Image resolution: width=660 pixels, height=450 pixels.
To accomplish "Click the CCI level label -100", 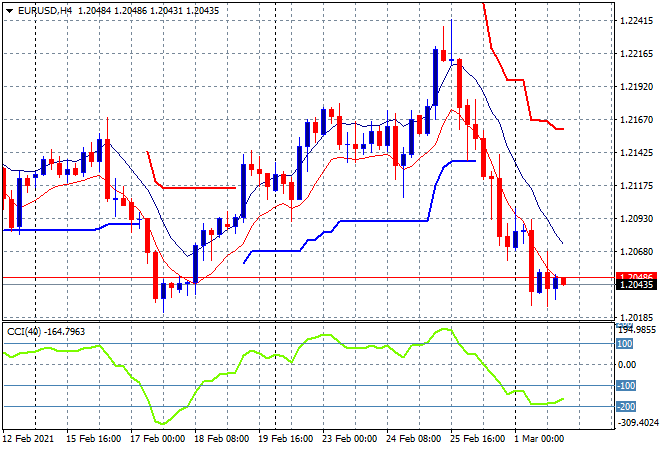I will pyautogui.click(x=626, y=386).
